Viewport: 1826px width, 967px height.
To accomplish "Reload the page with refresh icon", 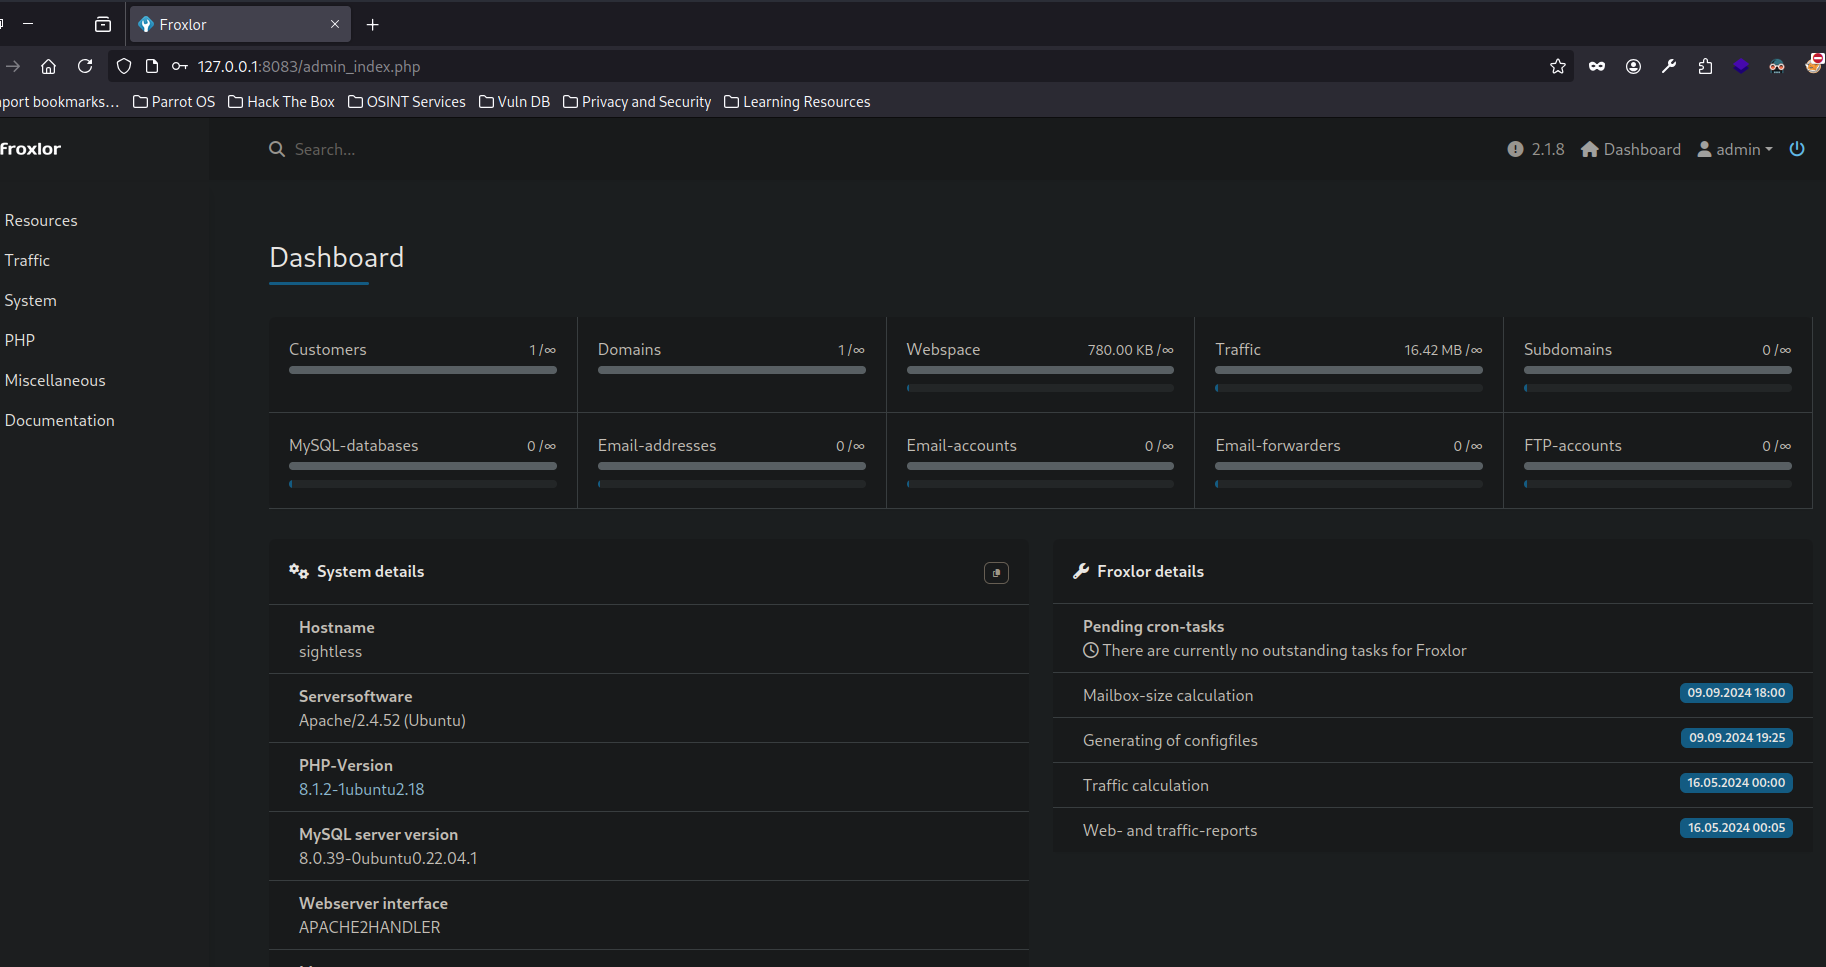I will (x=85, y=66).
